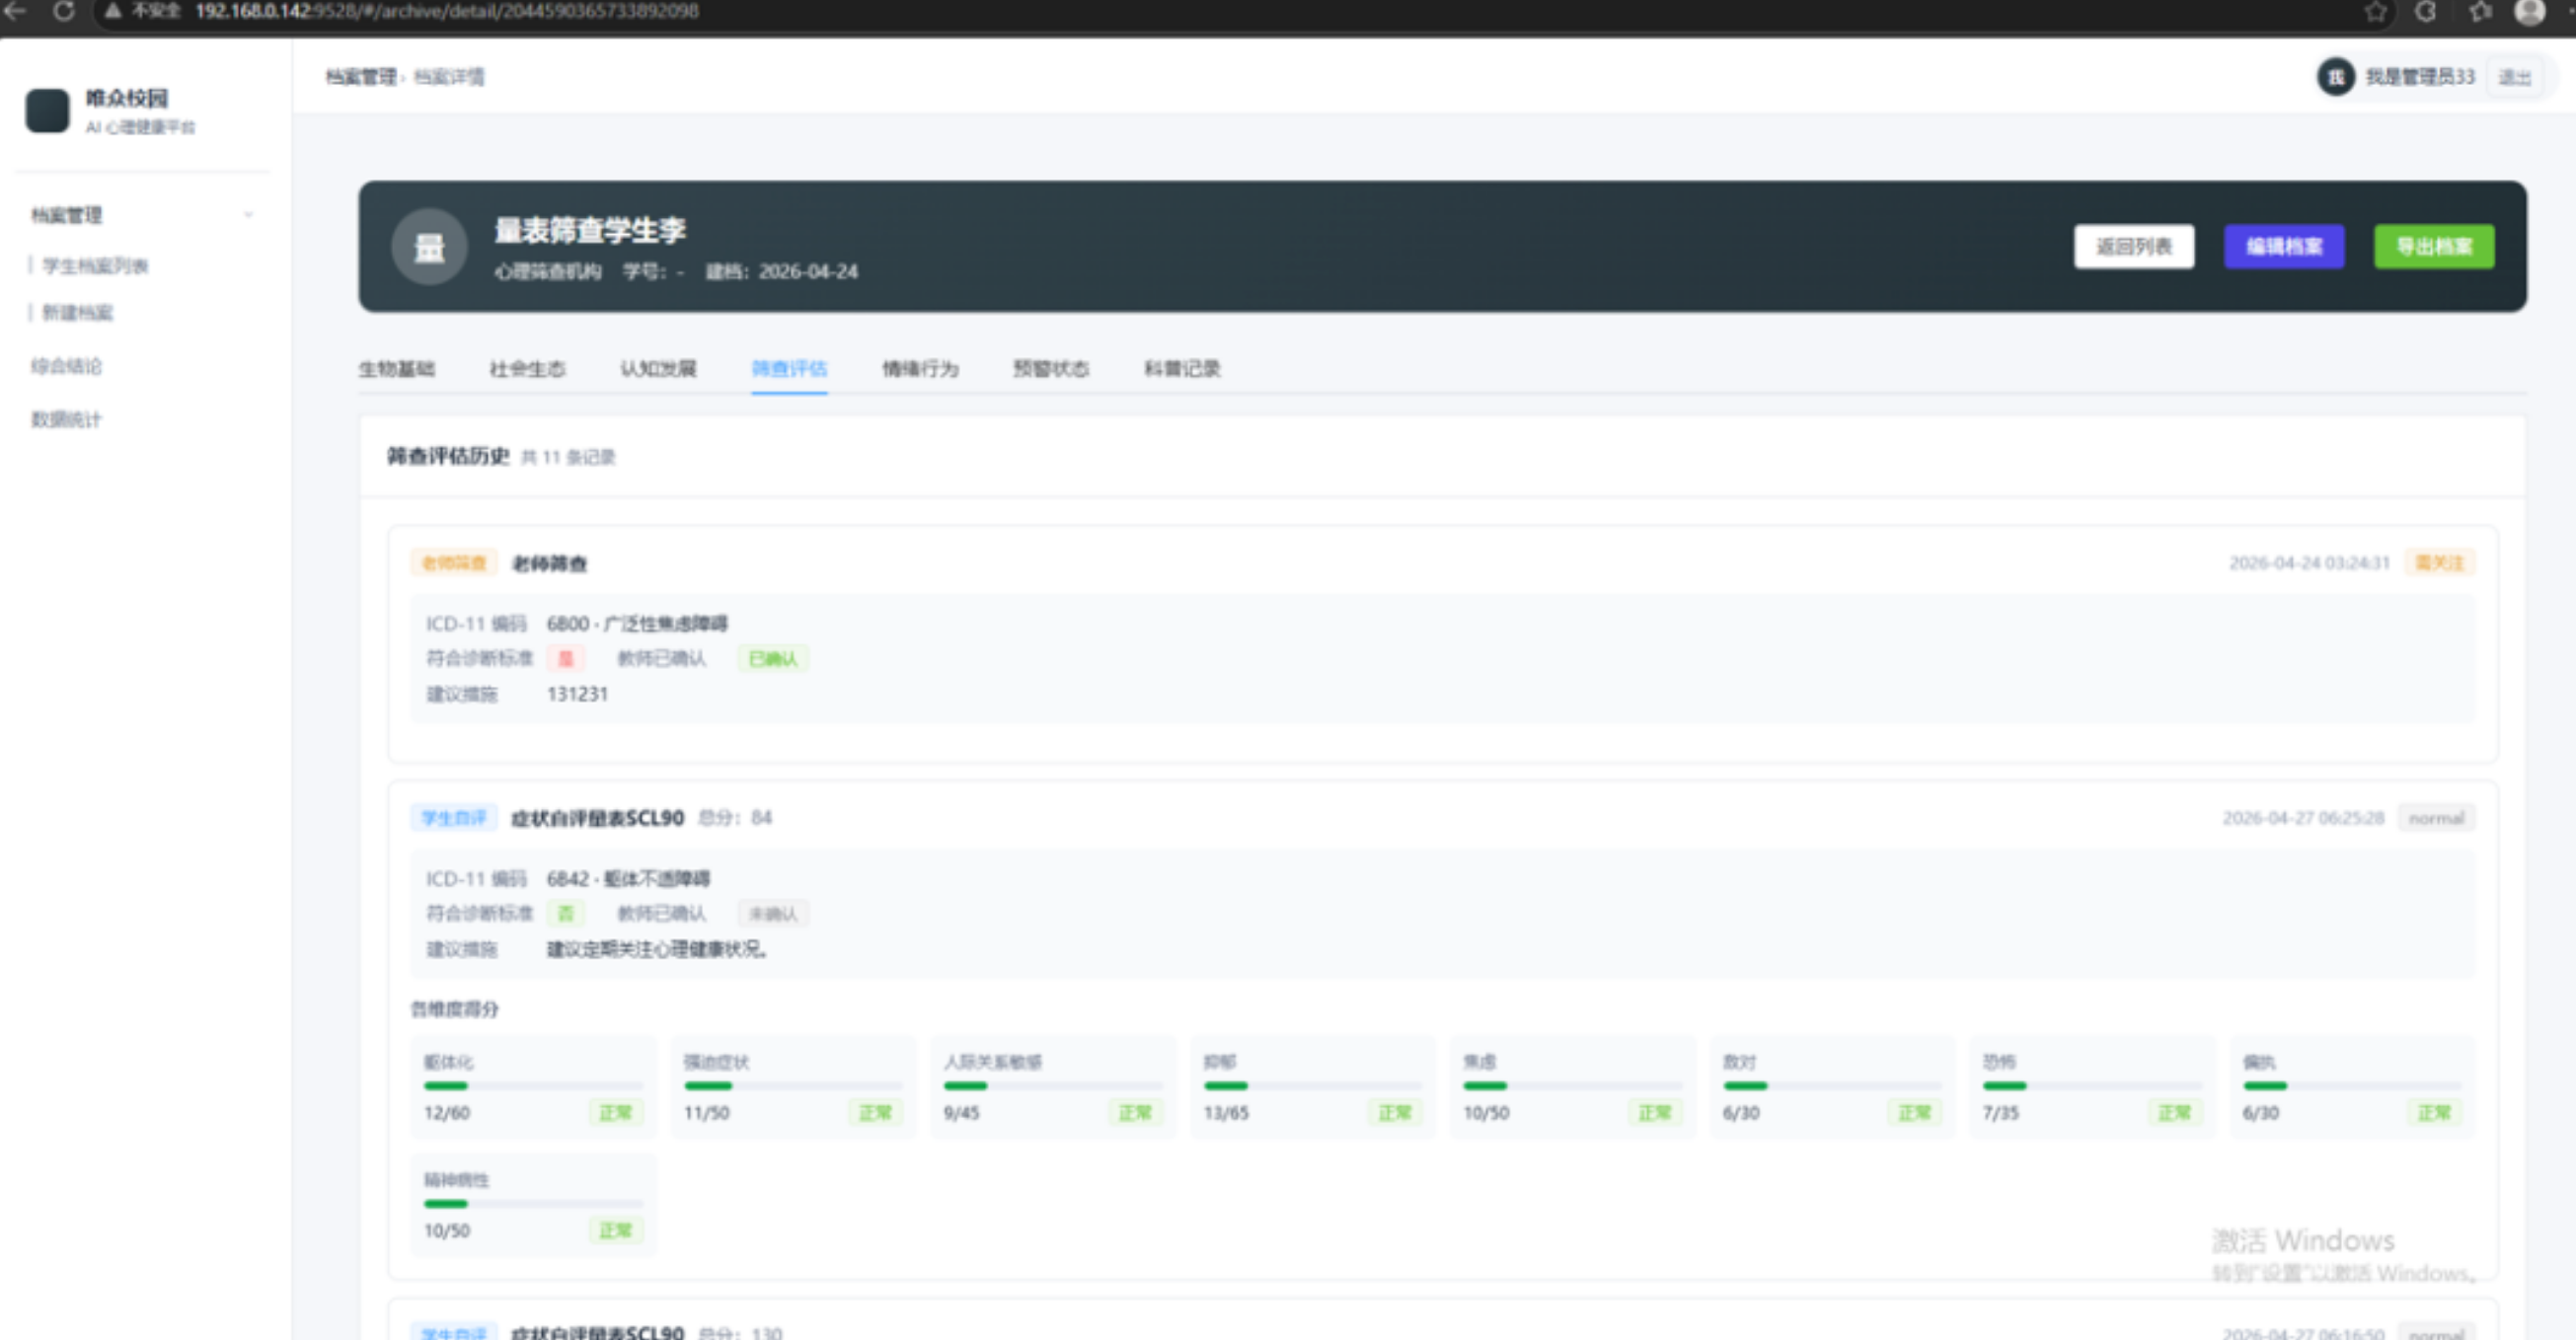2576x1340 pixels.
Task: Switch to the 生物基础 tab
Action: 396,369
